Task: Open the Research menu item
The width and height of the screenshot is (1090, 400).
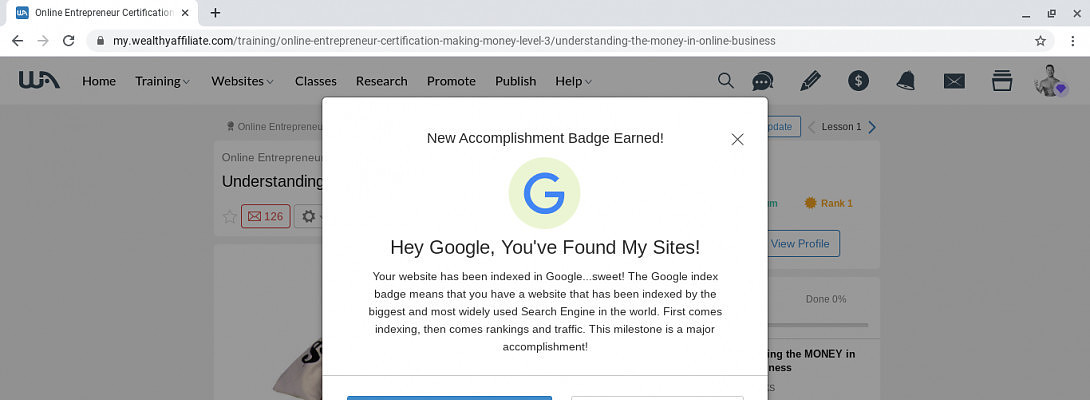Action: coord(381,81)
